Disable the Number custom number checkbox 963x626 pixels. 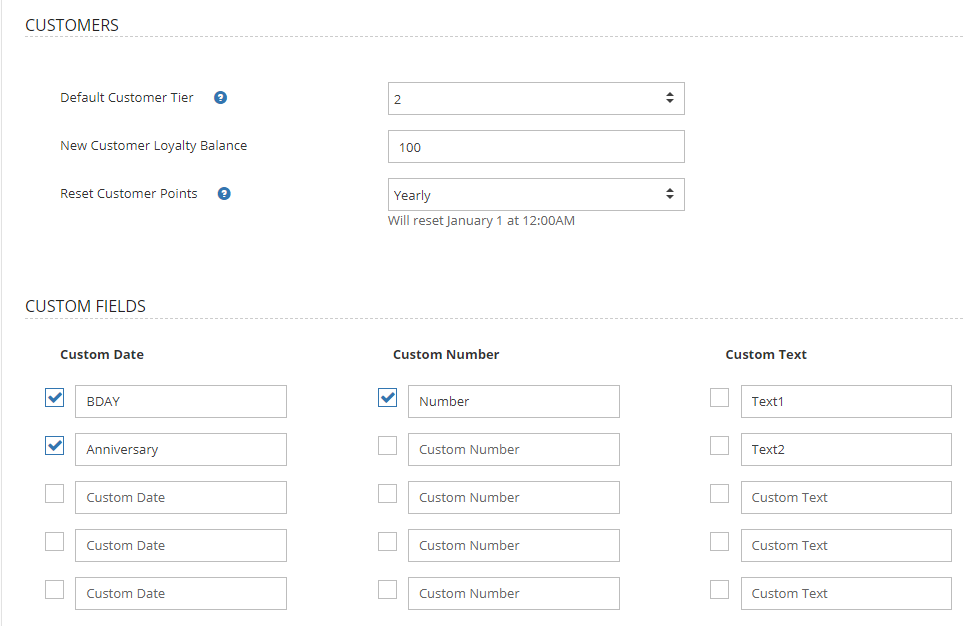click(x=388, y=397)
